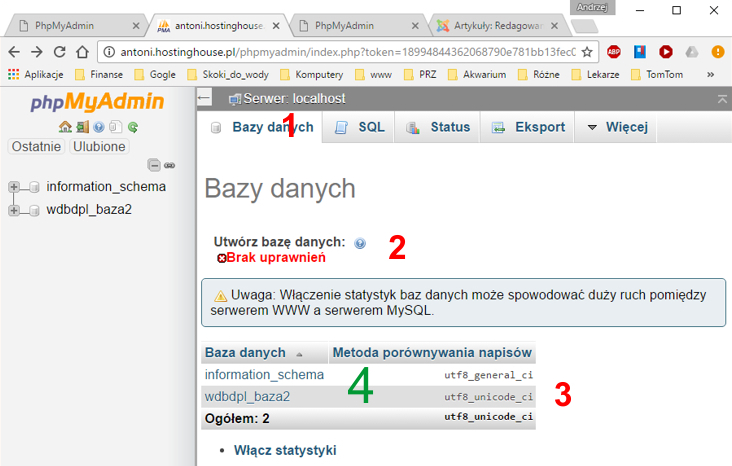The image size is (732, 466).
Task: Click the Ostatnie button in sidebar
Action: (x=36, y=146)
